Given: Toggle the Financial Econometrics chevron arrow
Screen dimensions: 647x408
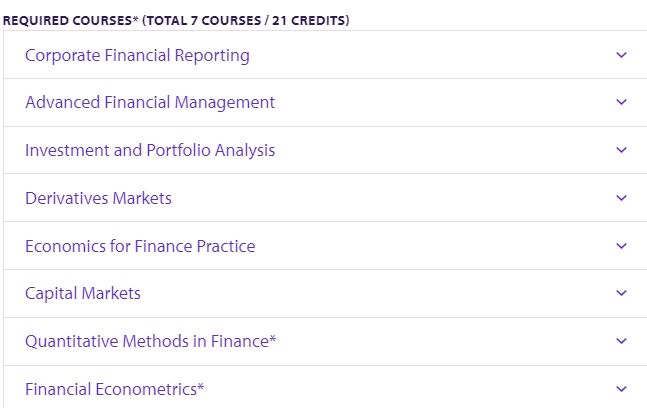Looking at the screenshot, I should [x=621, y=389].
